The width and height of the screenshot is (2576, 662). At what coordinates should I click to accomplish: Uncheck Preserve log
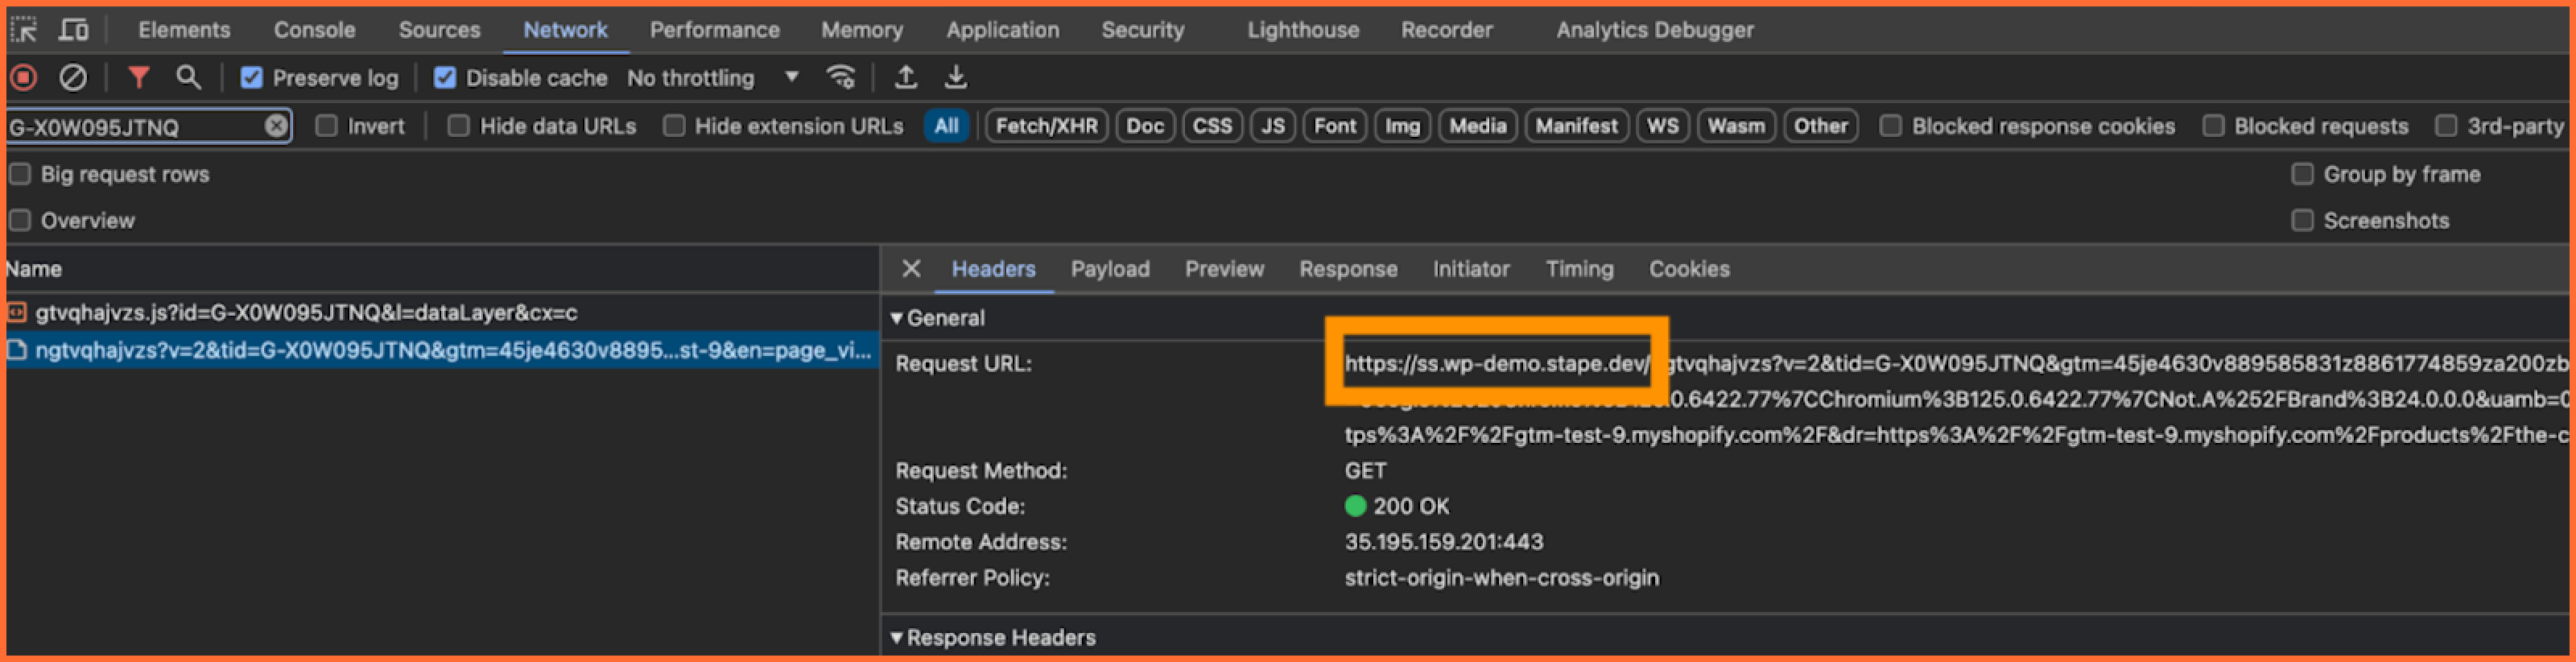click(x=252, y=78)
